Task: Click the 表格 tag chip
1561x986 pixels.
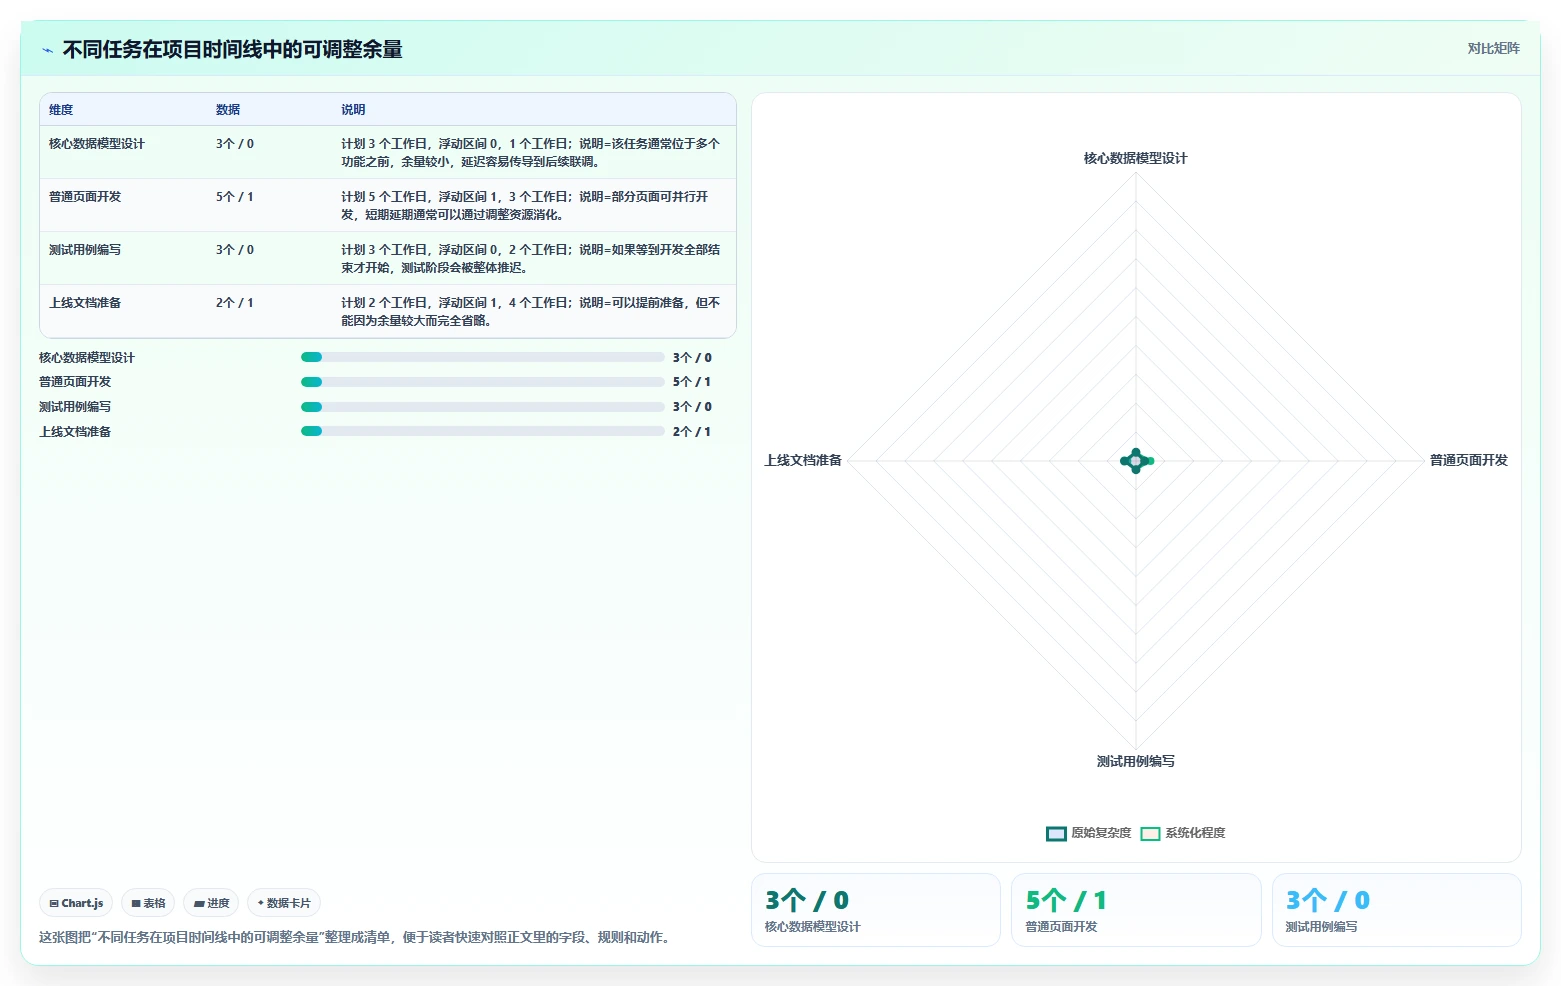Action: pyautogui.click(x=148, y=903)
